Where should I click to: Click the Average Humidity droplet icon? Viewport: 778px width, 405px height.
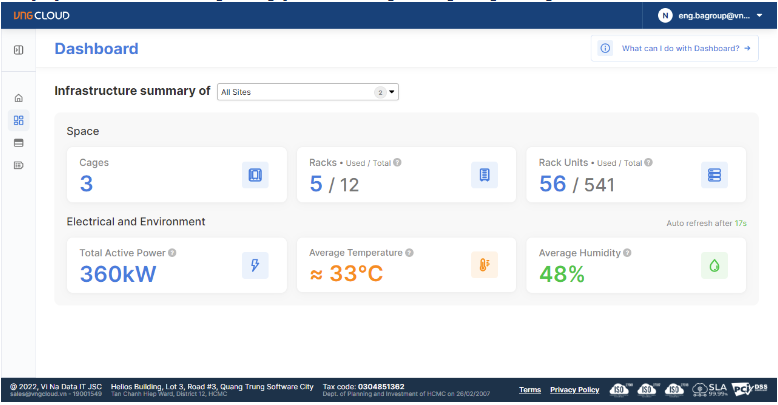pyautogui.click(x=714, y=265)
